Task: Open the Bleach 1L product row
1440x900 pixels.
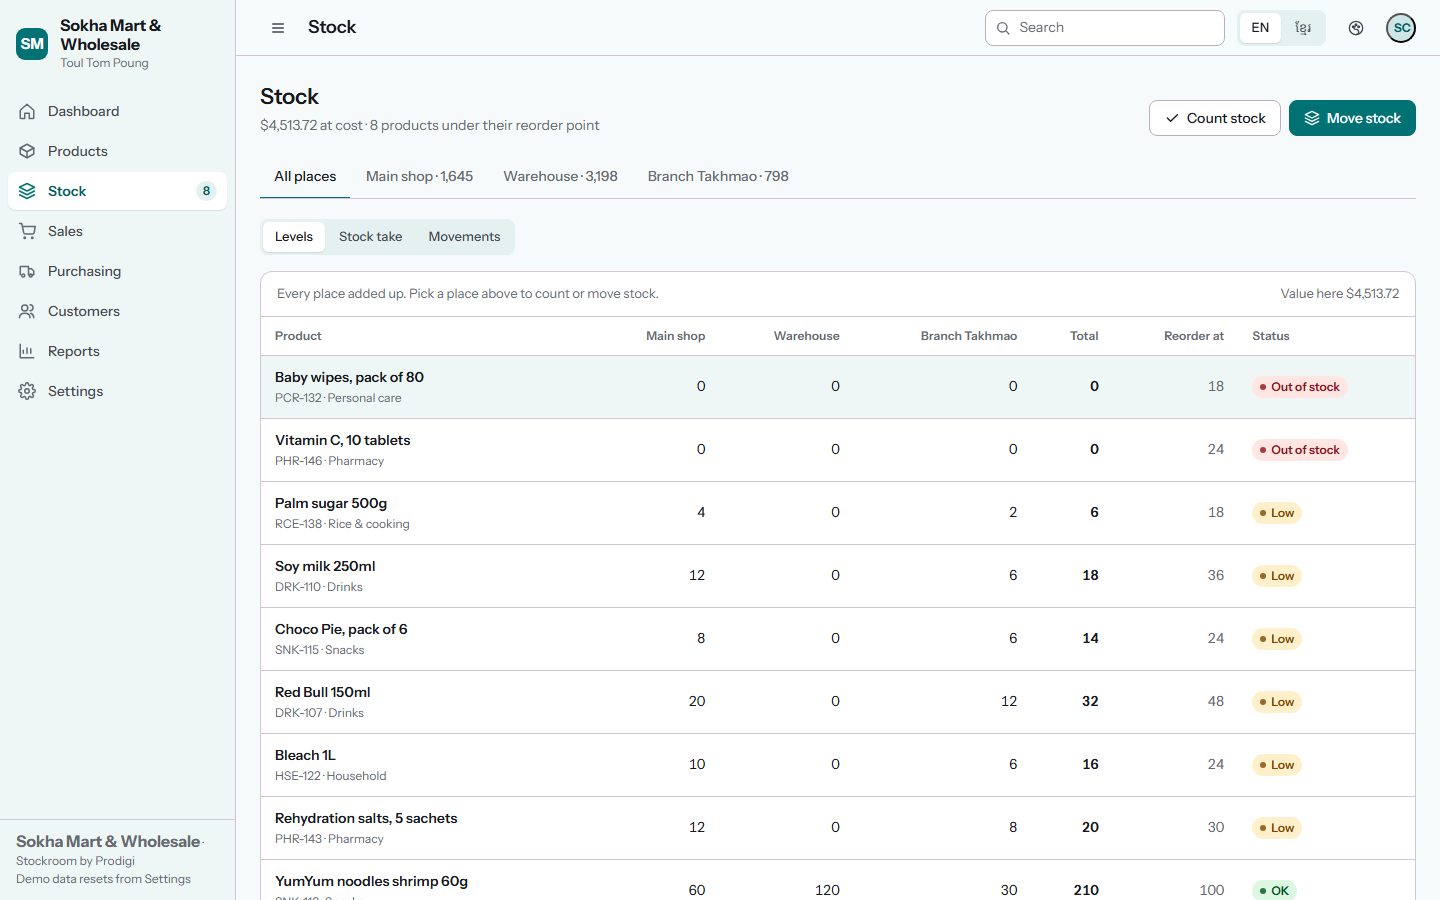Action: tap(838, 765)
